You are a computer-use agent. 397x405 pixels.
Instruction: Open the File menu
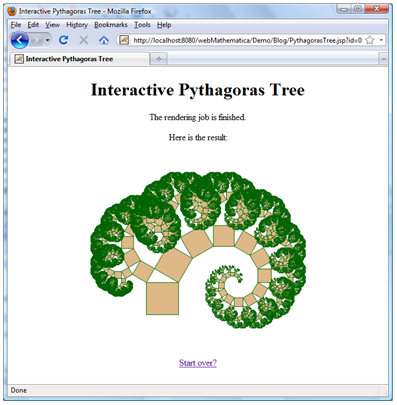click(16, 25)
